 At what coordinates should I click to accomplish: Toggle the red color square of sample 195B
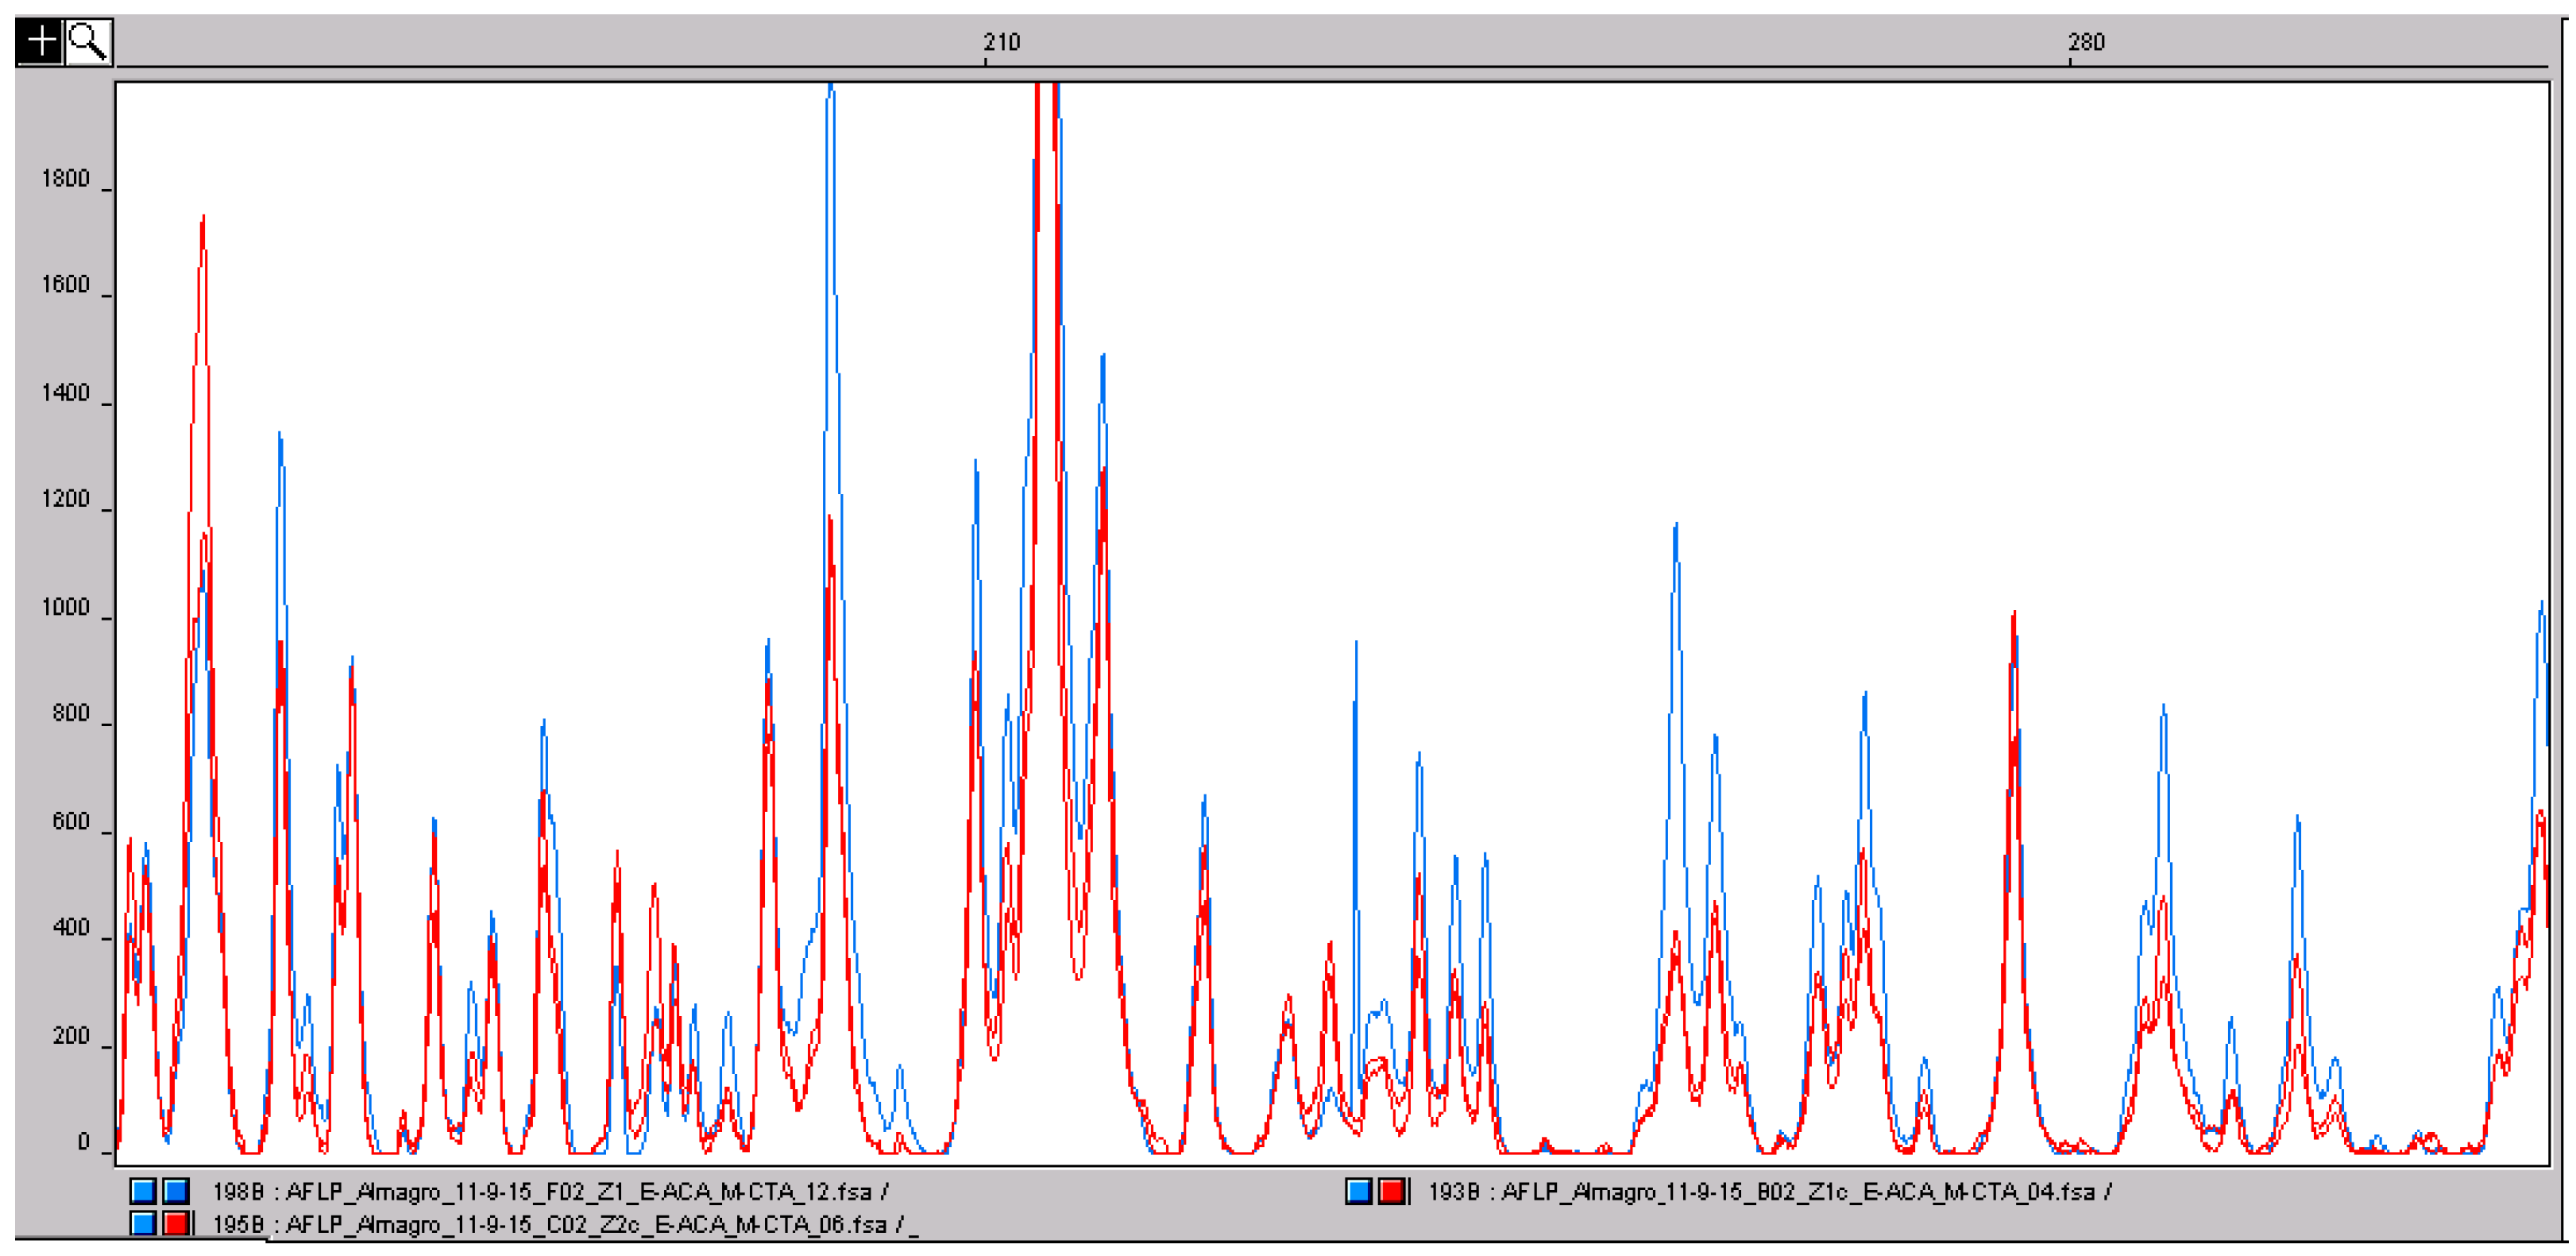pyautogui.click(x=177, y=1223)
